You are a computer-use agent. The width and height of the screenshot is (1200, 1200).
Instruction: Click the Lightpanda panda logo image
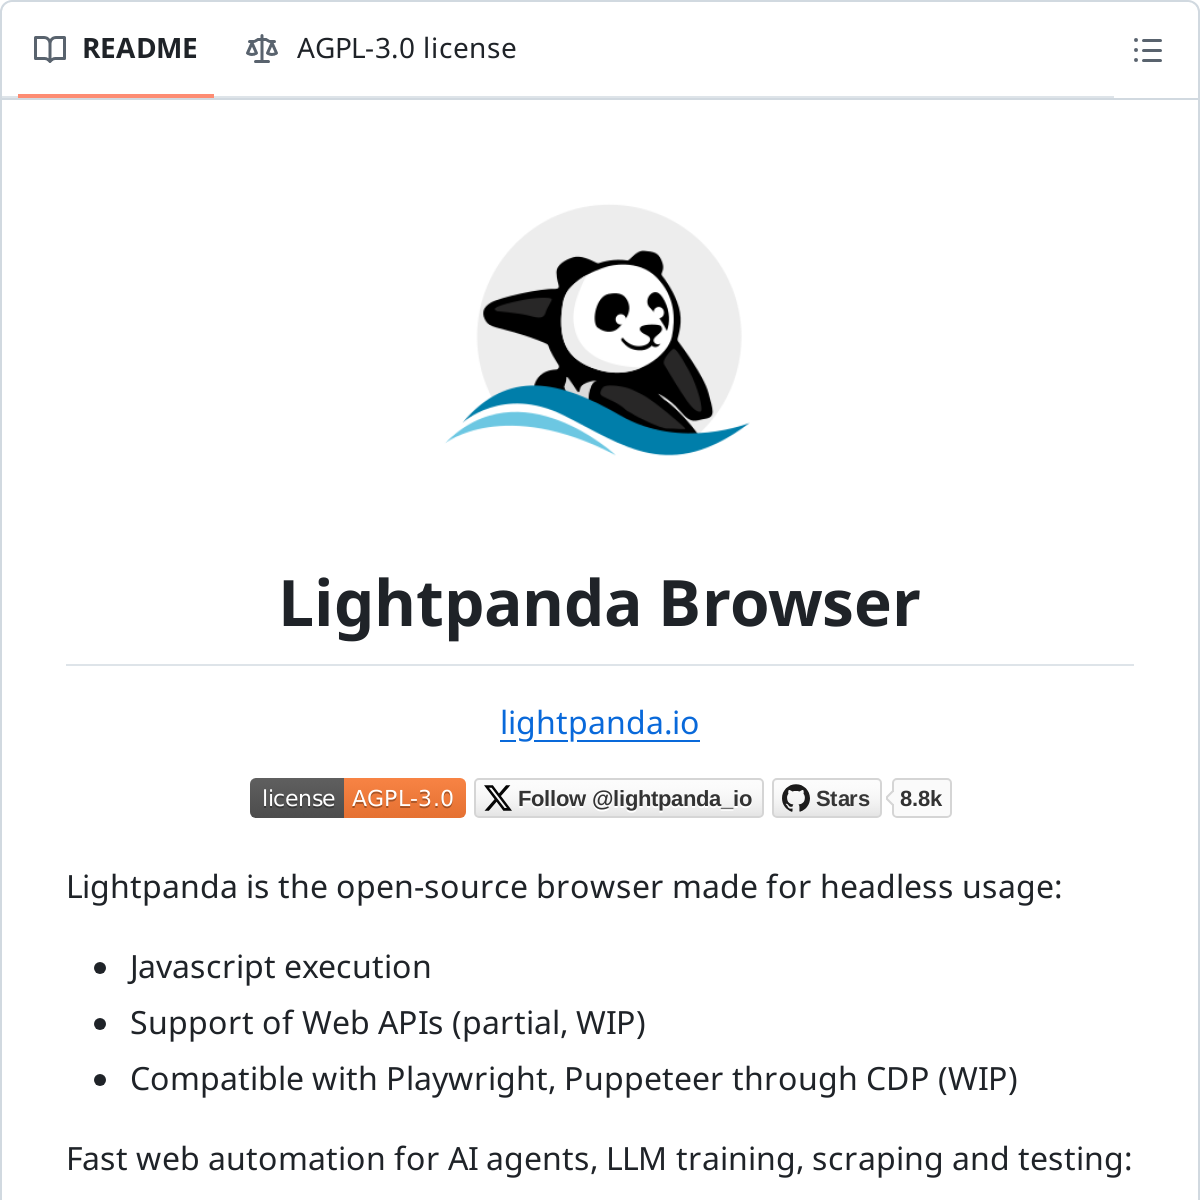point(599,330)
